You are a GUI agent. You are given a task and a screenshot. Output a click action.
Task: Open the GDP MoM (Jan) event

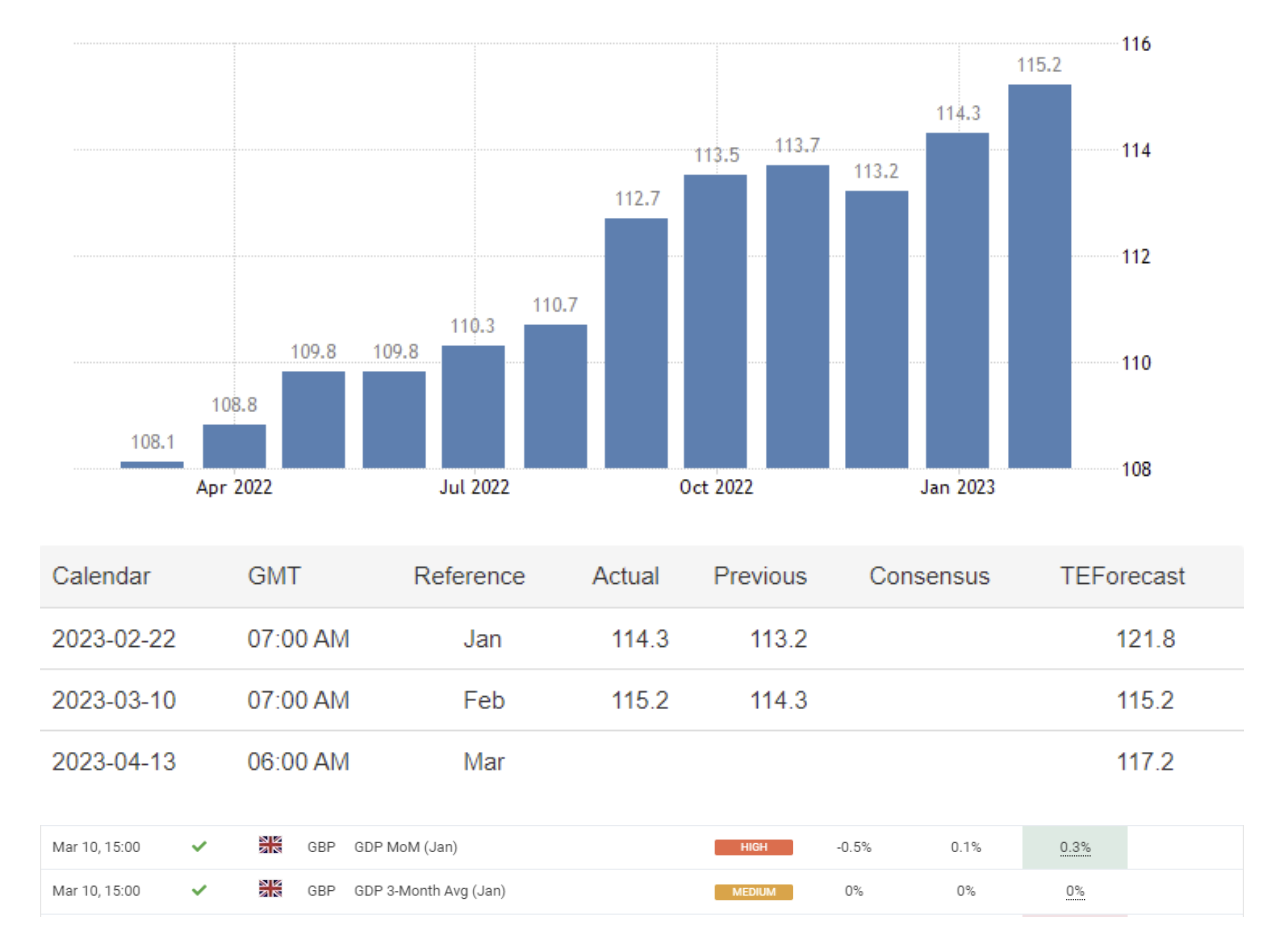click(405, 847)
